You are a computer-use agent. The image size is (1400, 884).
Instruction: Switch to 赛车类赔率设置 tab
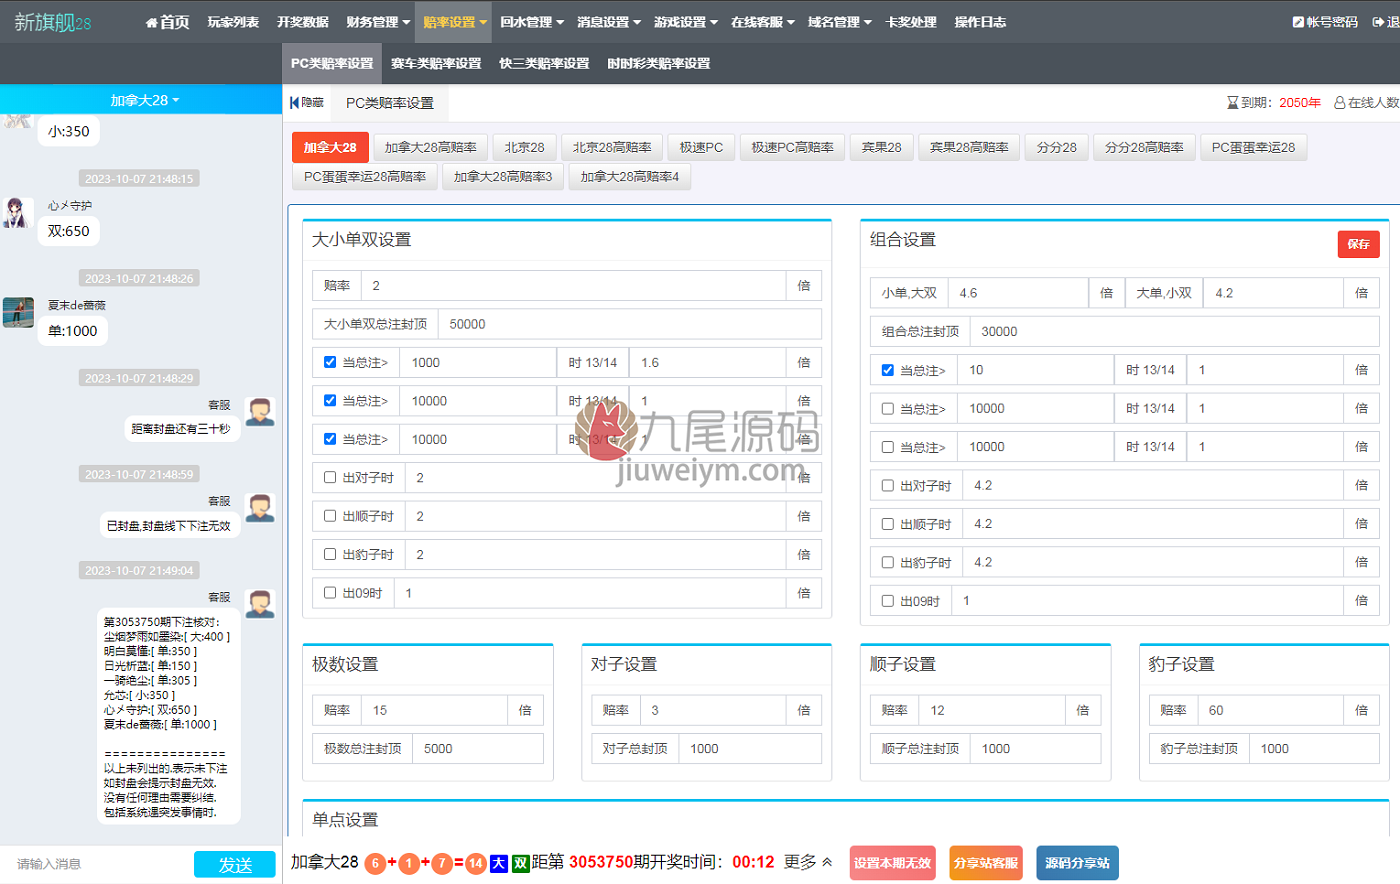point(436,63)
